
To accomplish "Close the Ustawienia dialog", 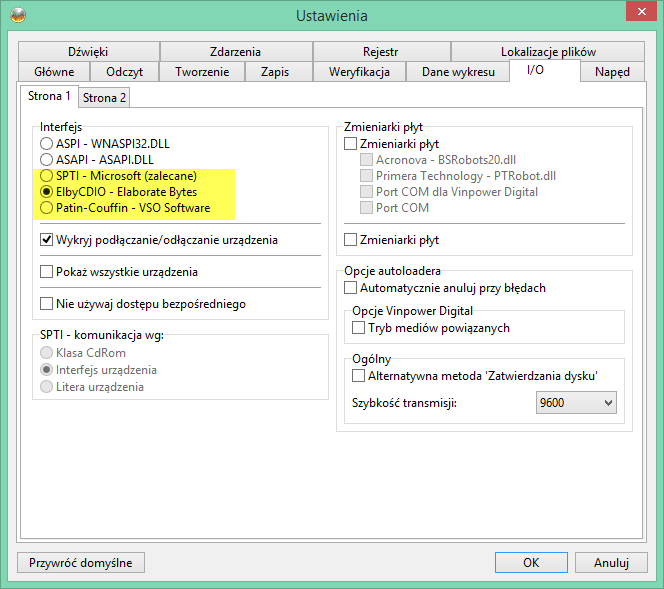I will (641, 11).
